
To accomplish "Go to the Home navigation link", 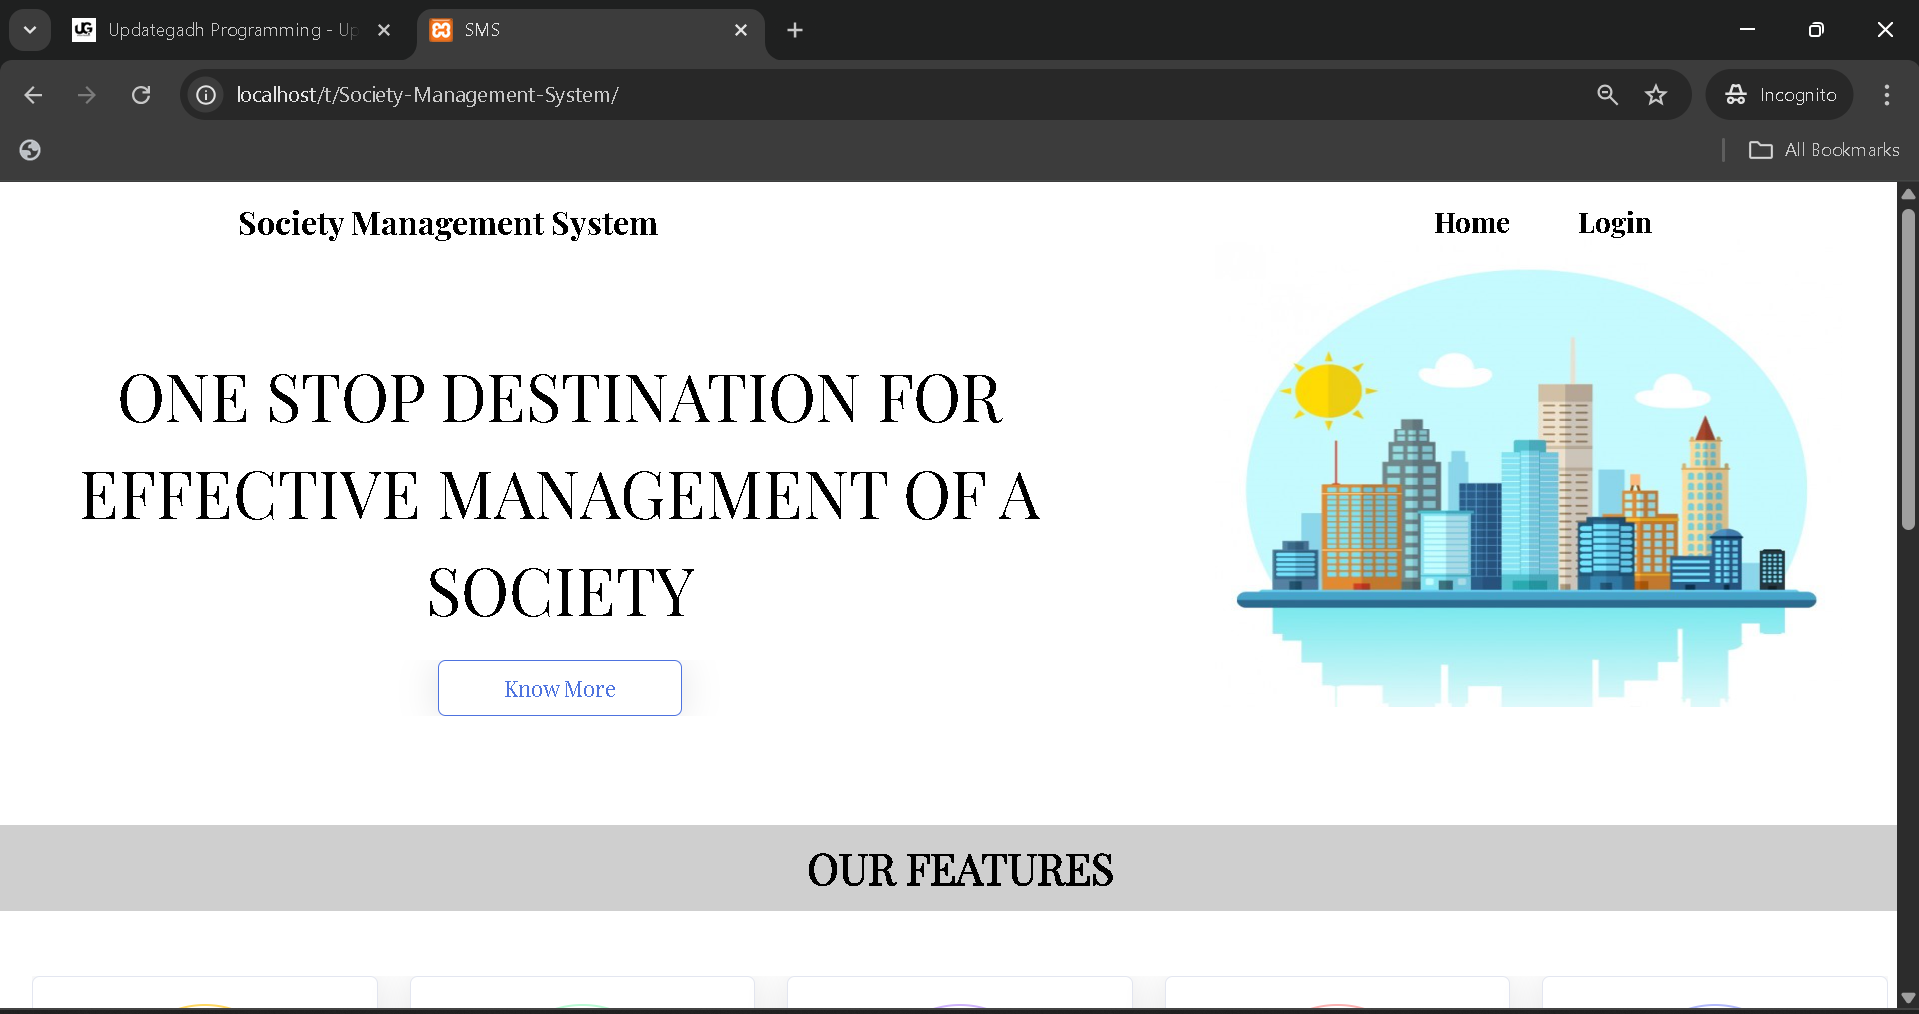I will click(1471, 223).
